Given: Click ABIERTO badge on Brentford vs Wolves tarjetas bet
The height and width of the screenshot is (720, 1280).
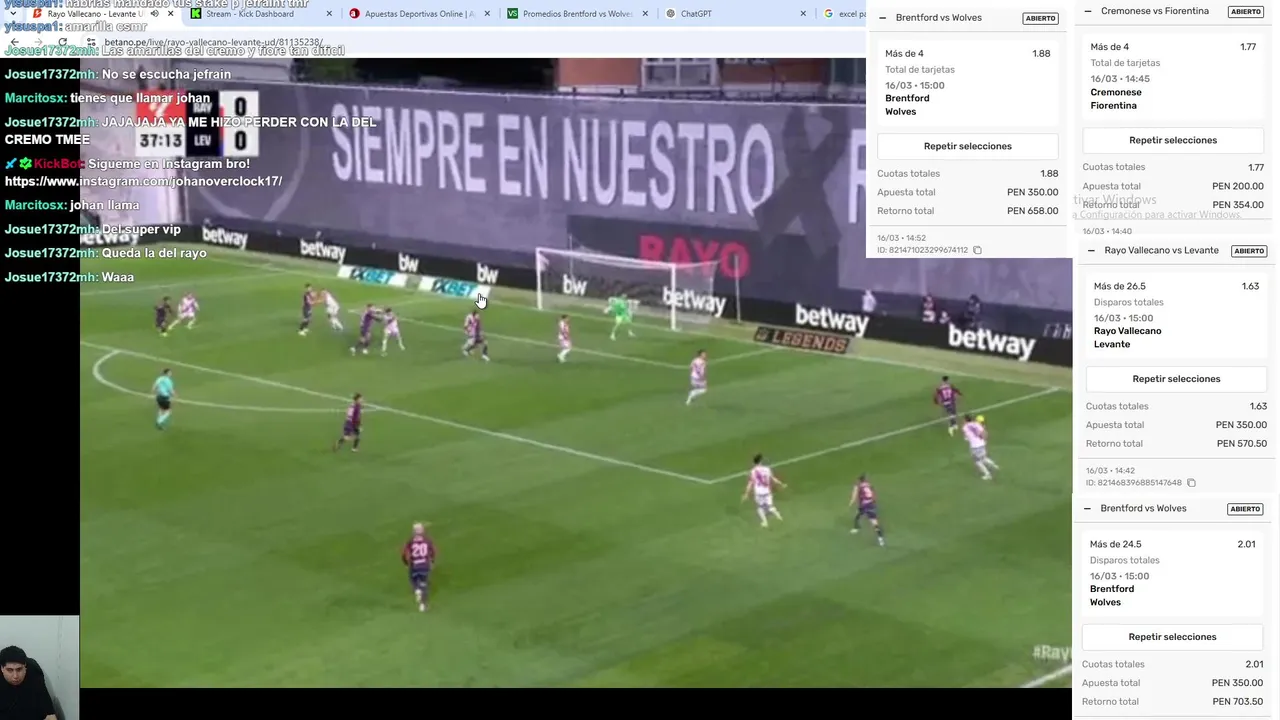Looking at the screenshot, I should point(1040,18).
